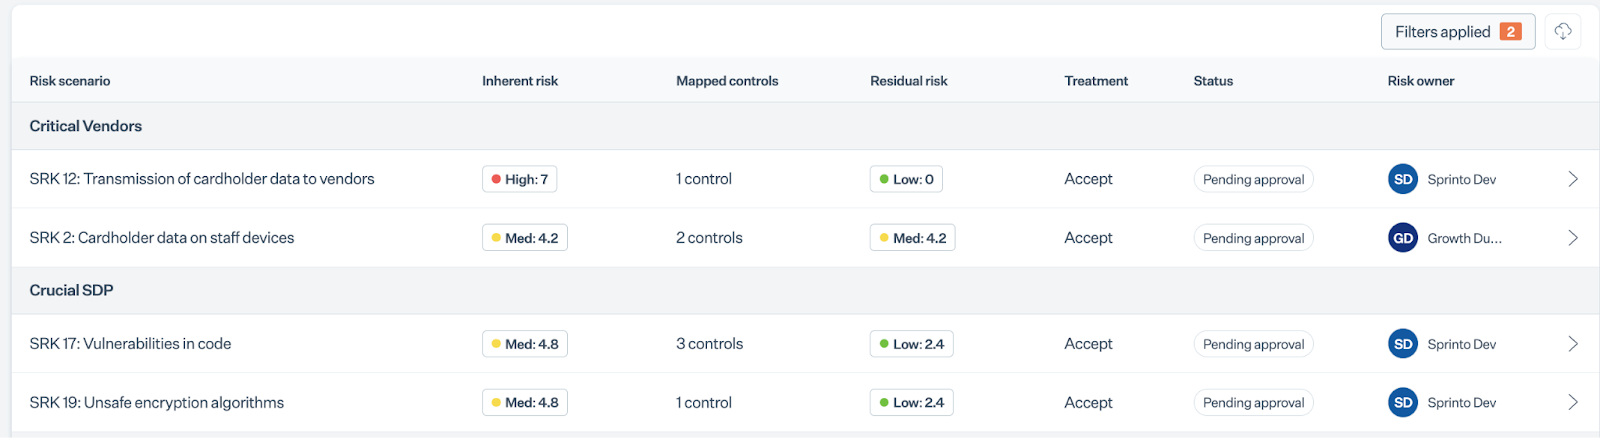Viewport: 1600px width, 438px height.
Task: Click the SD avatar for SRK 12
Action: click(1403, 179)
